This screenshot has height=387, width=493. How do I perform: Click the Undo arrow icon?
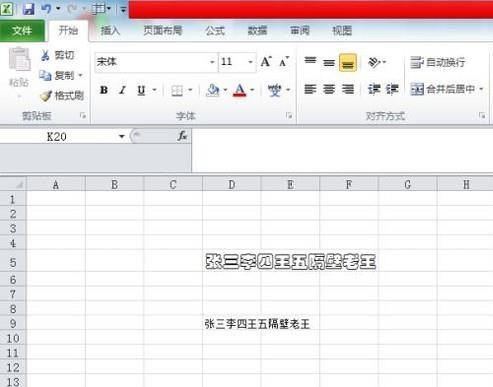(x=46, y=9)
